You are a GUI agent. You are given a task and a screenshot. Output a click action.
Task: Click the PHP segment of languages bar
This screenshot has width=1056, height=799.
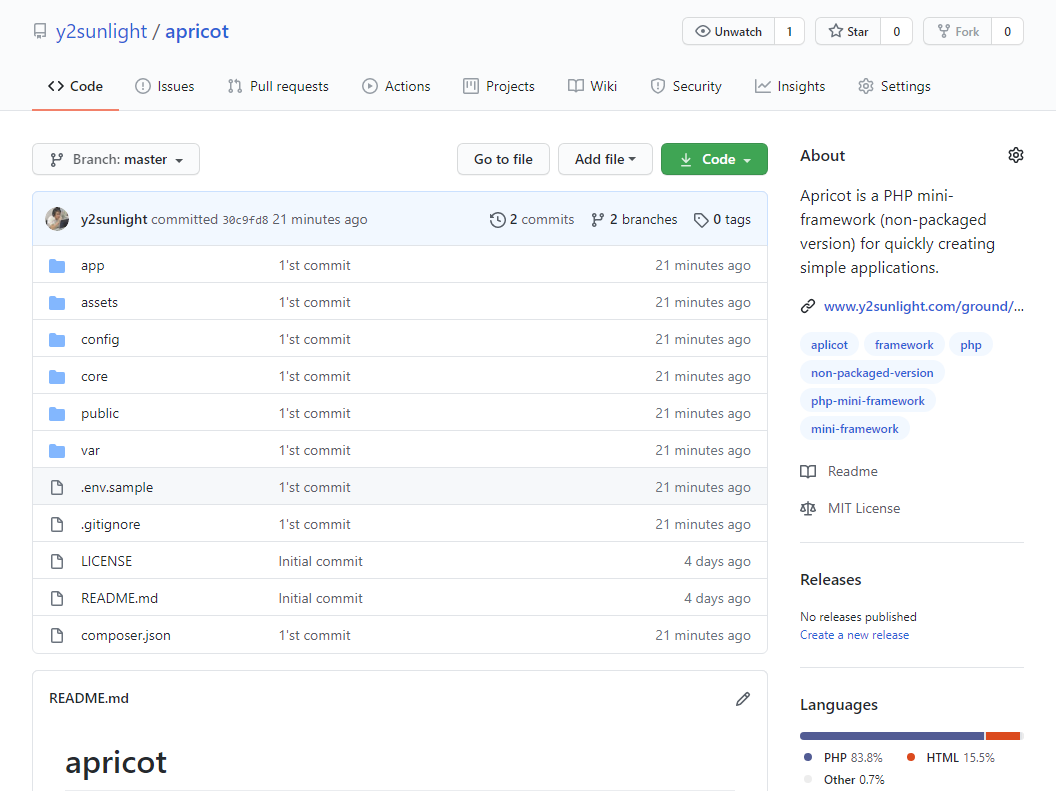click(891, 736)
